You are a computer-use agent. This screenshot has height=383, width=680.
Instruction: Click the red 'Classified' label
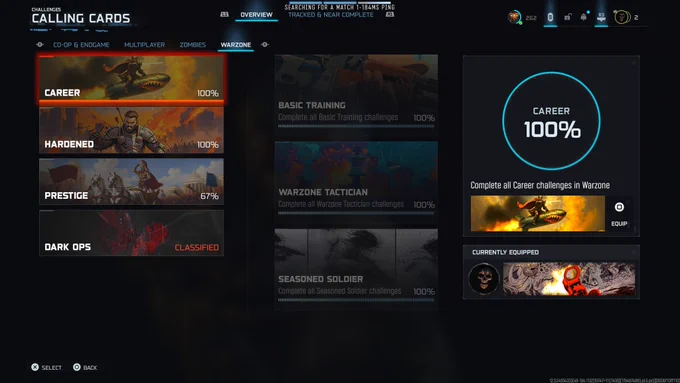click(197, 248)
